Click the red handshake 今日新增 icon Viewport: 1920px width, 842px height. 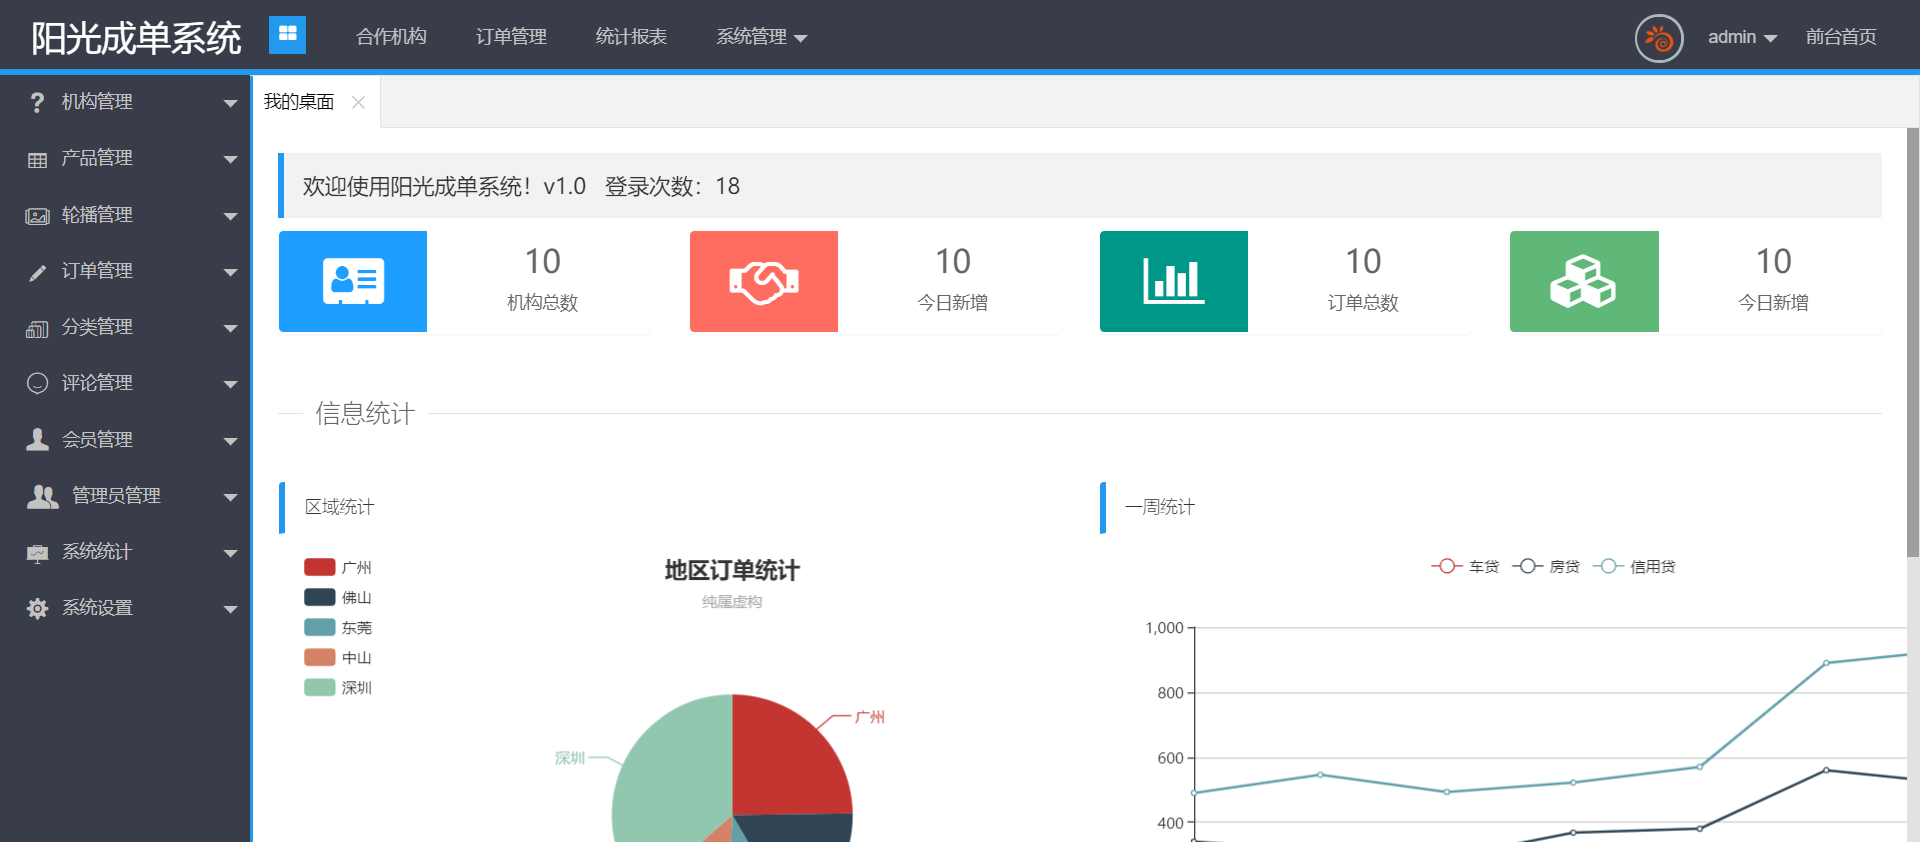coord(763,281)
